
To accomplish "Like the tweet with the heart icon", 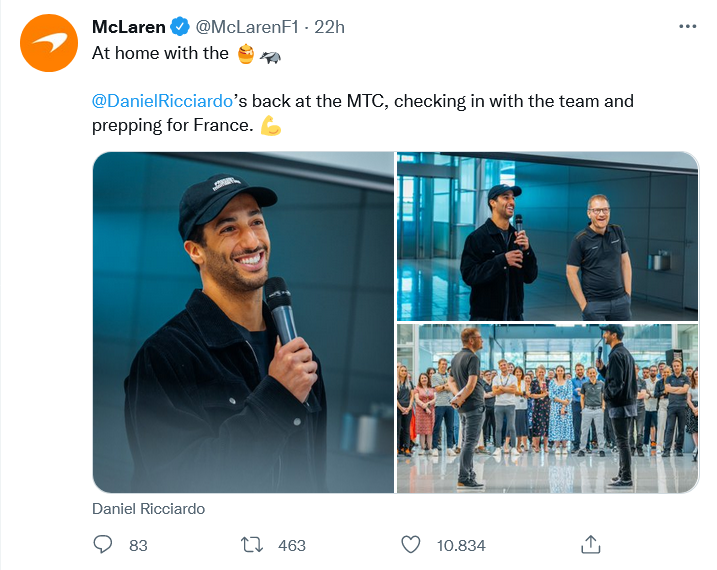I will coord(410,544).
